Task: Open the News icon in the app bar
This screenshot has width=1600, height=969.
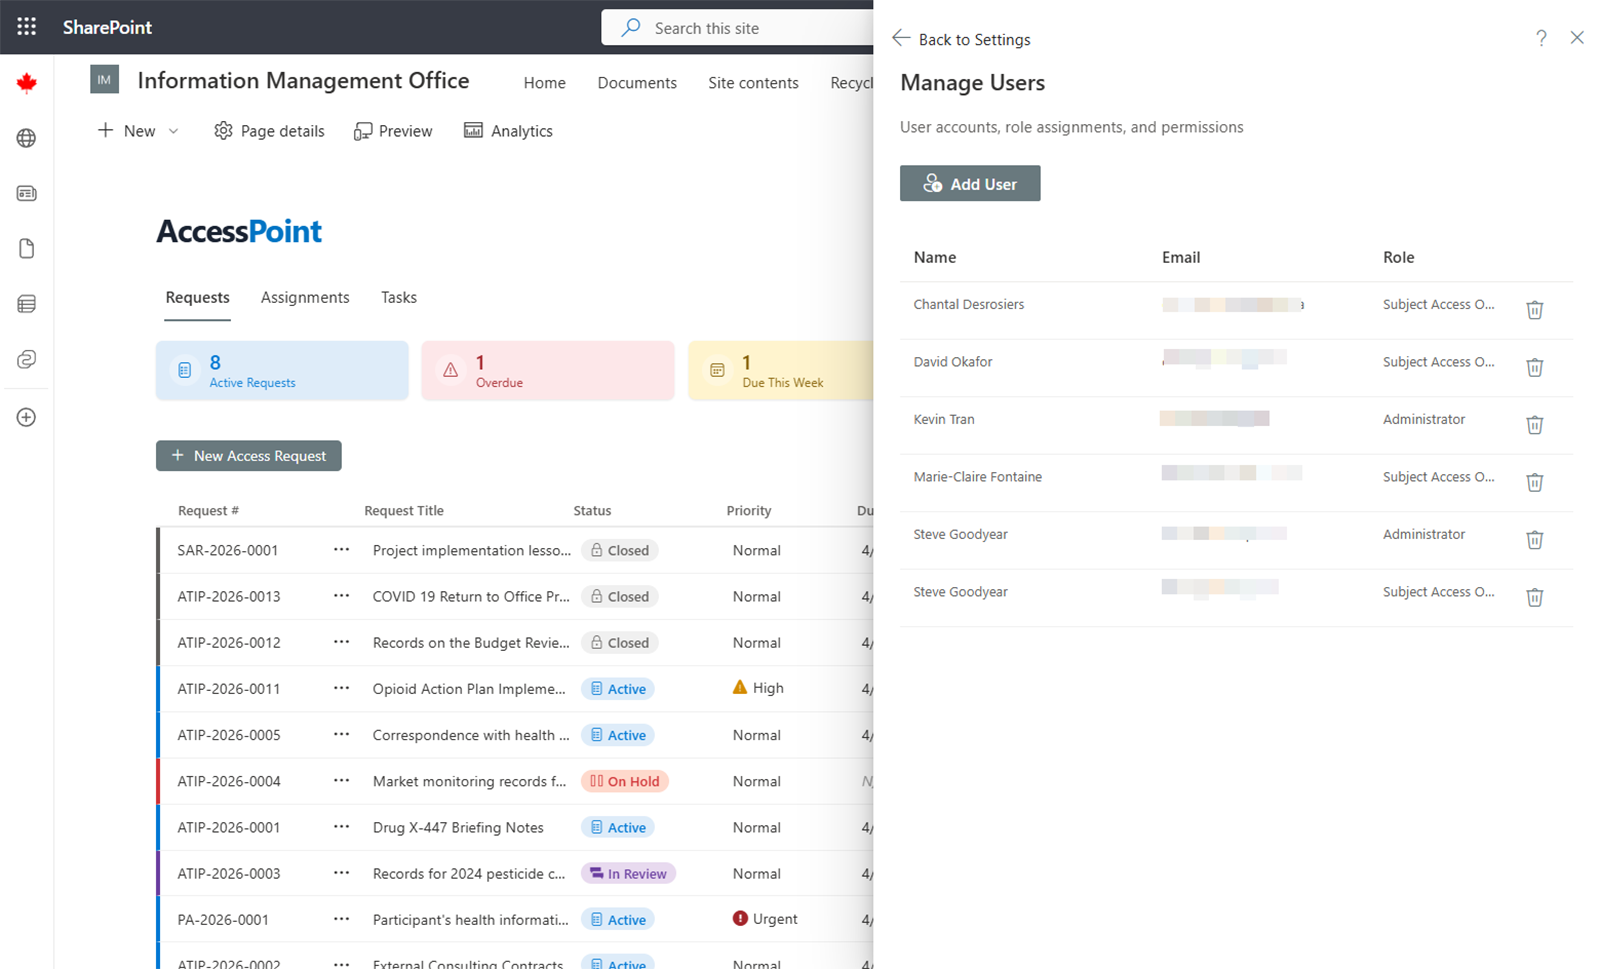Action: pyautogui.click(x=26, y=193)
